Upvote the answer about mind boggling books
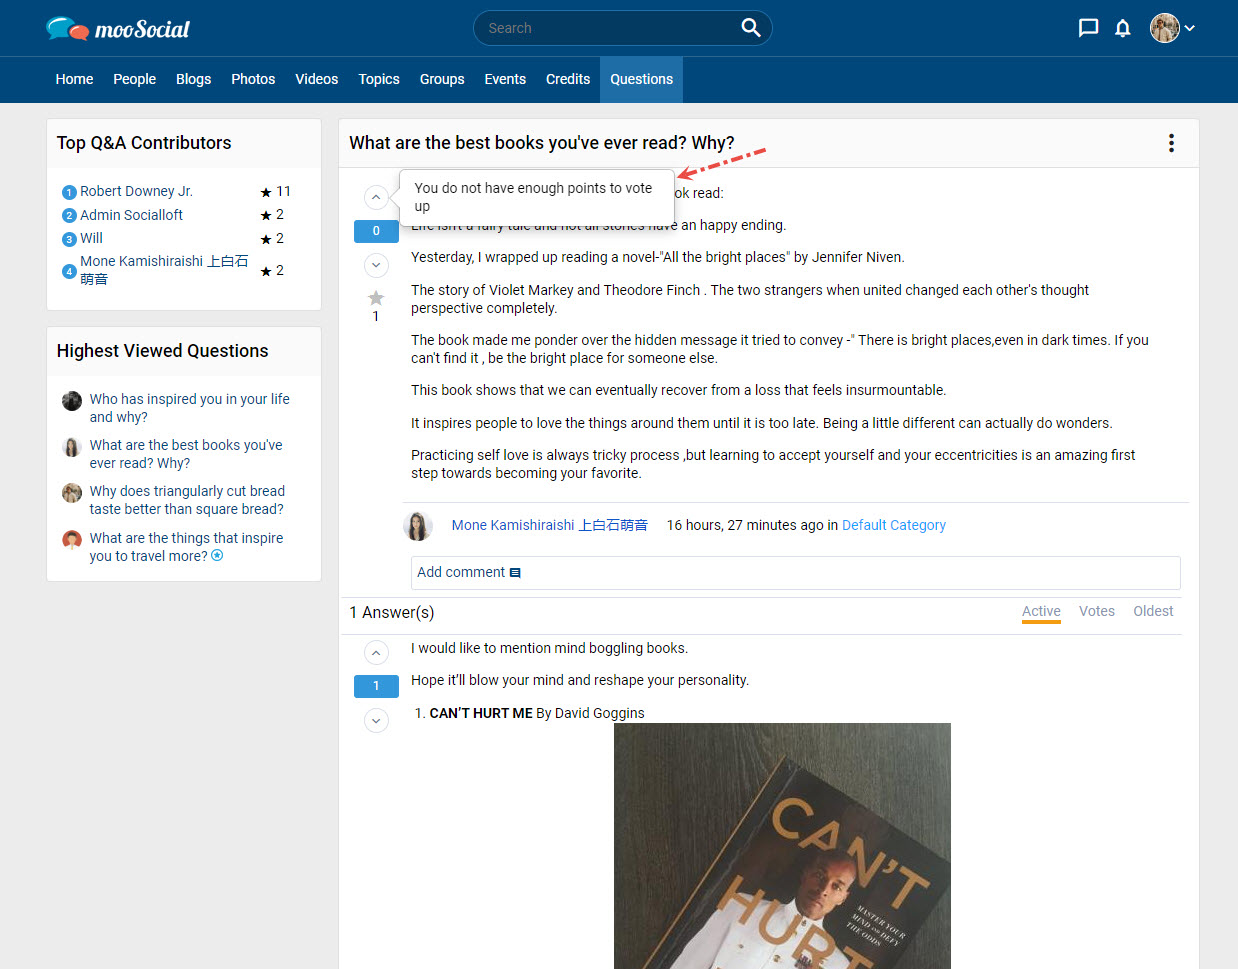1238x969 pixels. point(376,653)
